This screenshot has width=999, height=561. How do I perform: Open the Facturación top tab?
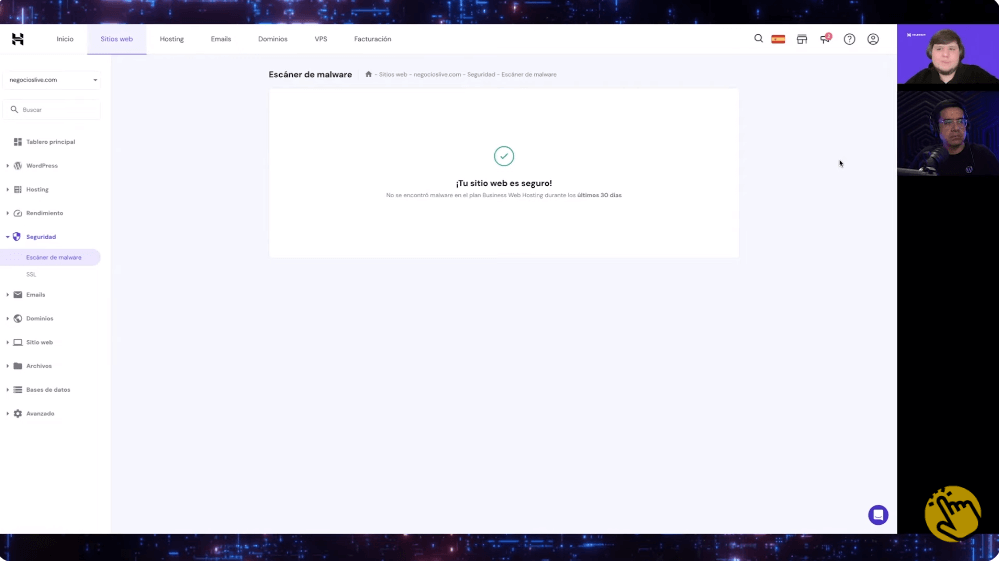coord(373,39)
